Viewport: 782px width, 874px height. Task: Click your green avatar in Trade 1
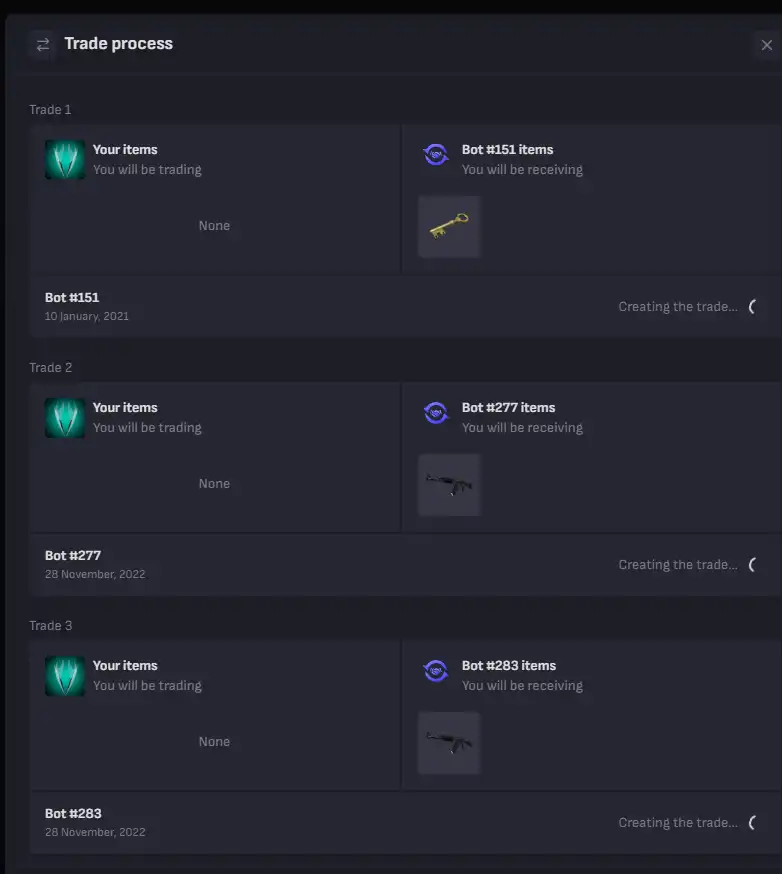coord(65,159)
